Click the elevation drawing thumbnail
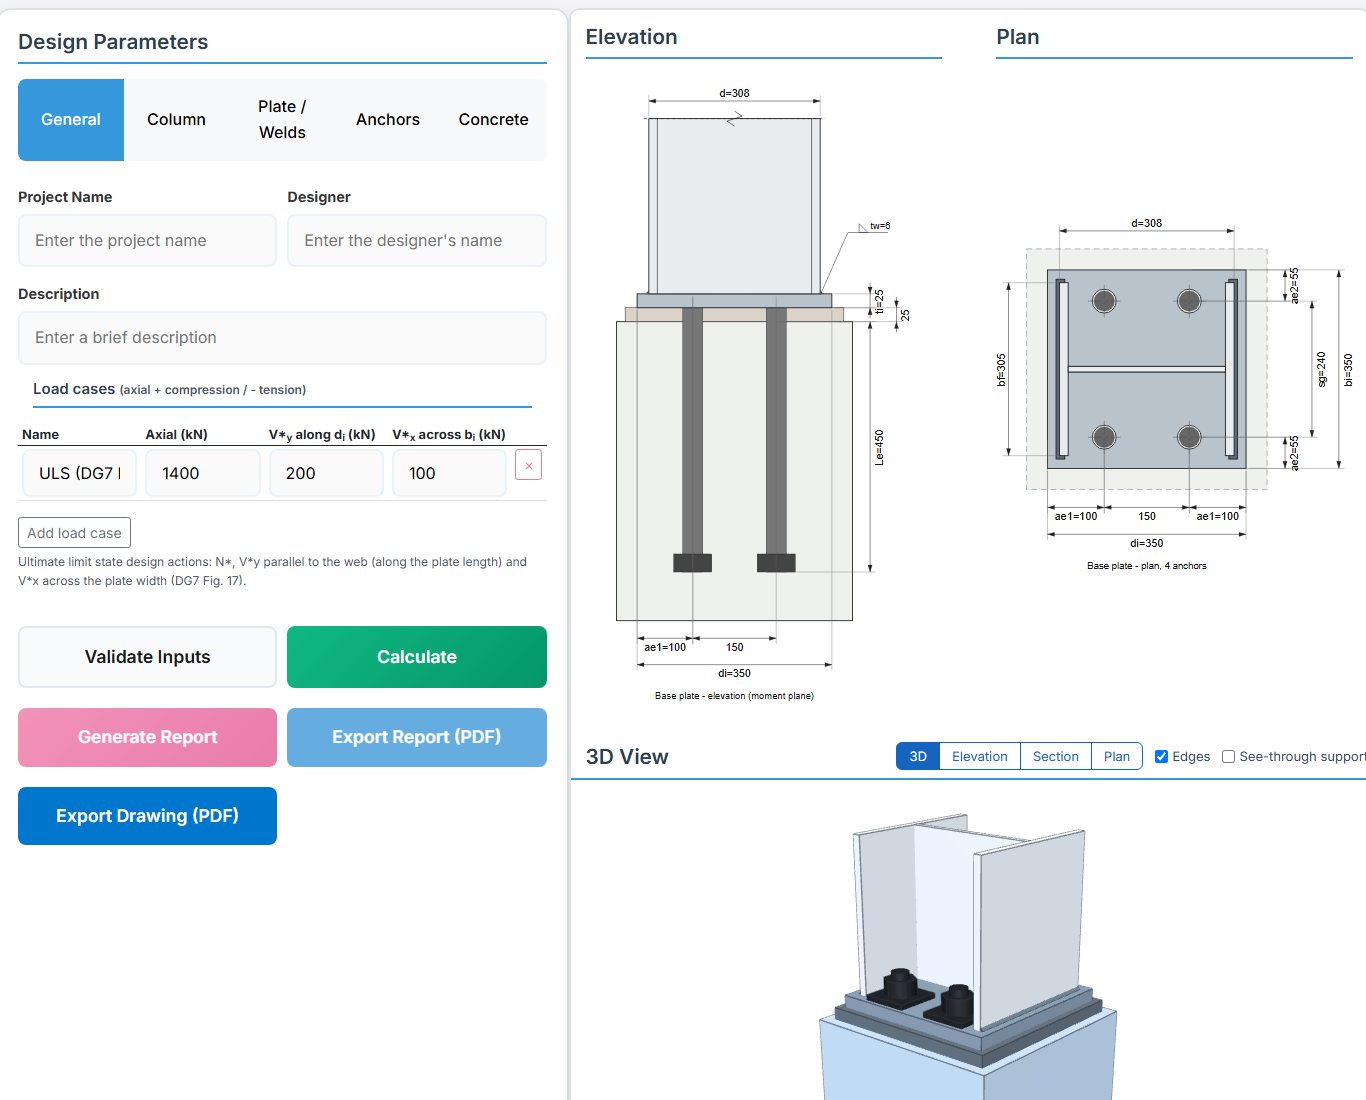The width and height of the screenshot is (1366, 1100). pyautogui.click(x=762, y=394)
